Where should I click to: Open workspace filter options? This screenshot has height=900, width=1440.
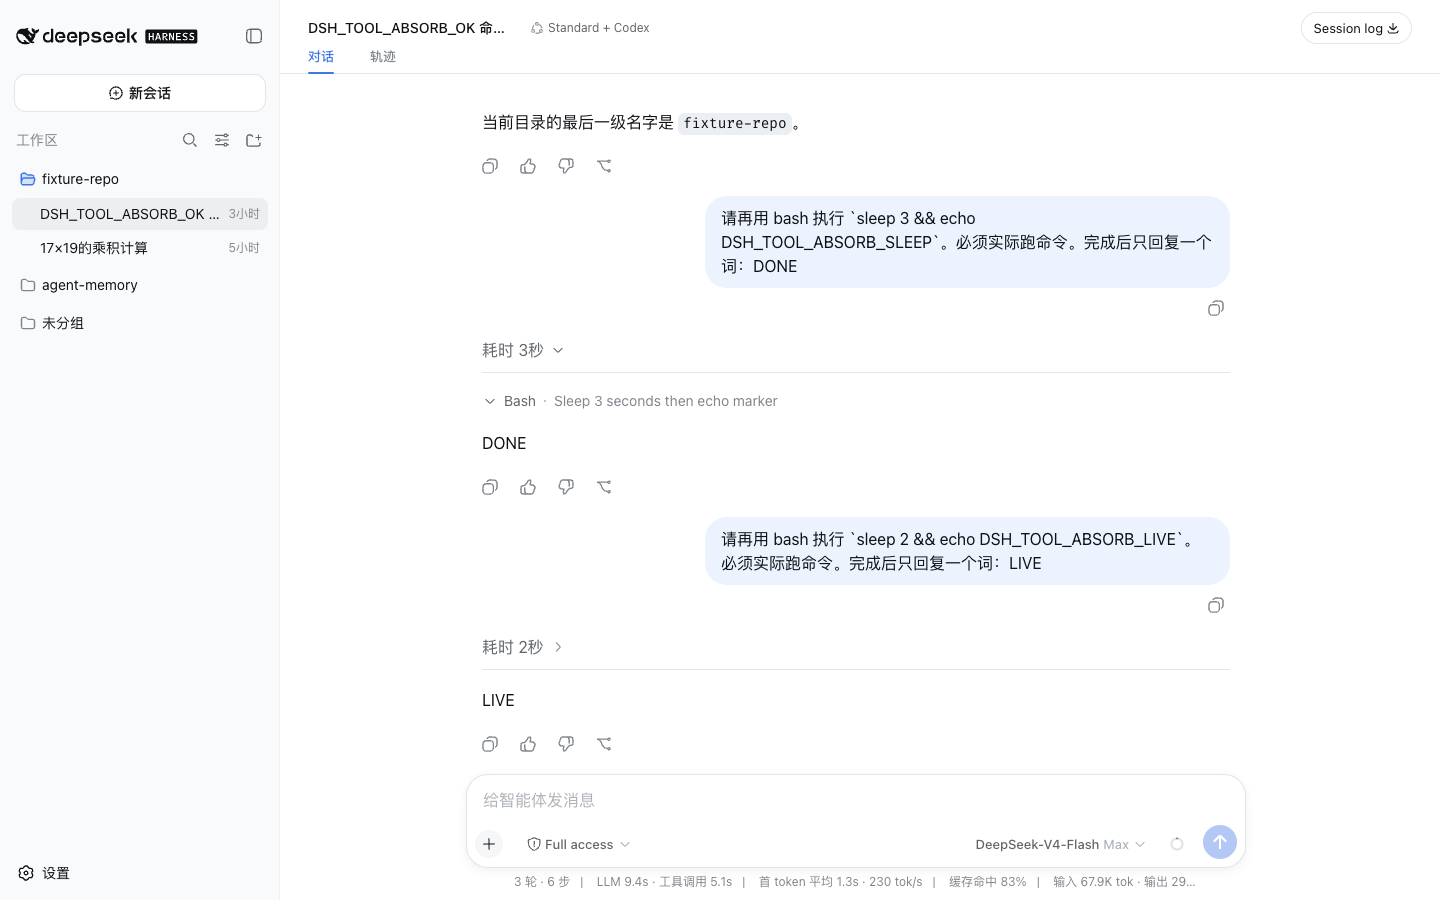point(222,140)
